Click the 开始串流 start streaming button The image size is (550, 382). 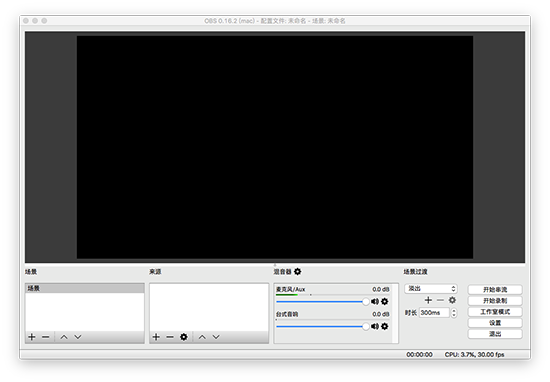[495, 290]
